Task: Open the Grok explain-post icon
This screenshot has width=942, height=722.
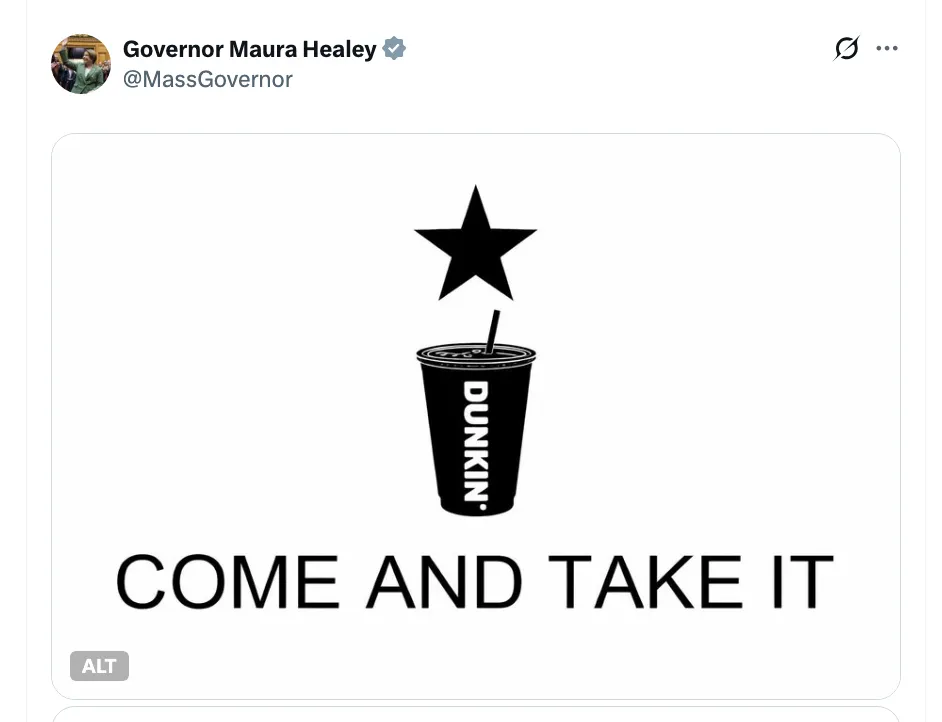Action: coord(846,48)
